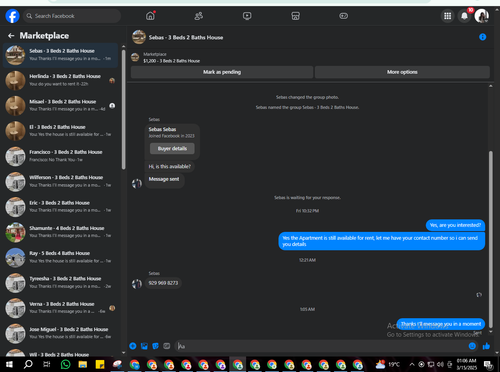Choose a GIF icon in composer

click(x=167, y=346)
